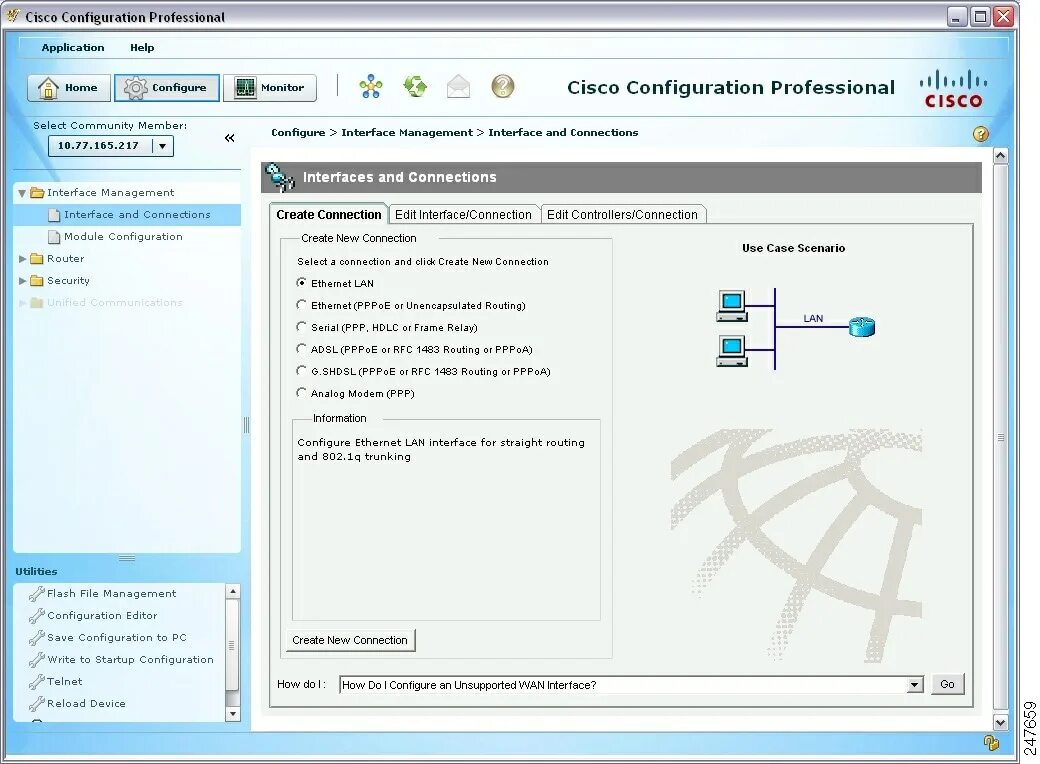1040x764 pixels.
Task: Click the Create New Connection button
Action: pos(350,640)
